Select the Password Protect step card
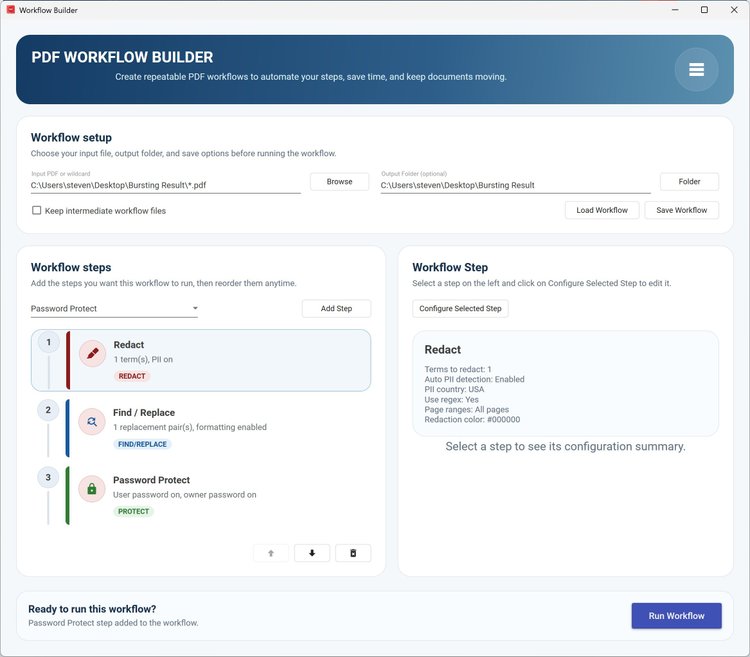This screenshot has height=657, width=750. pos(201,495)
